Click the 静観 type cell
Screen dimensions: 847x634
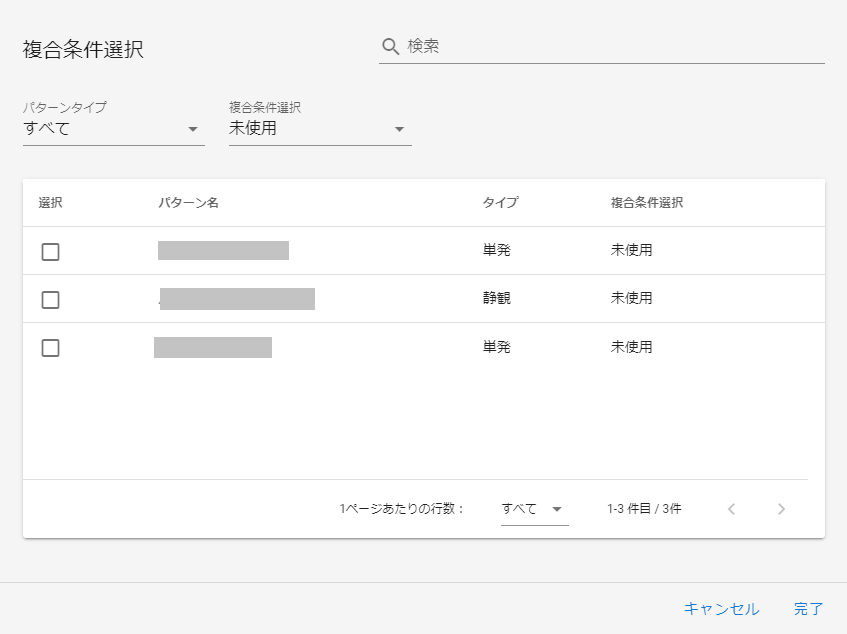click(x=497, y=298)
